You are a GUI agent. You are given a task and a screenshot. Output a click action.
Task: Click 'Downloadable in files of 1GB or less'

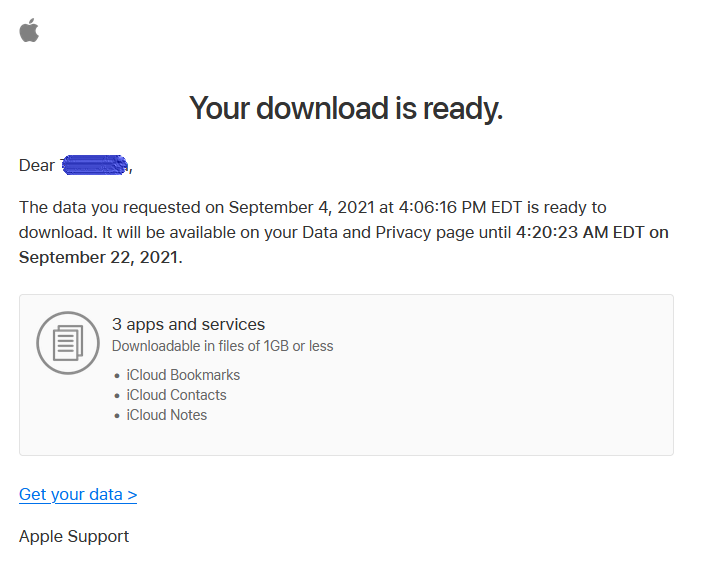tap(223, 346)
